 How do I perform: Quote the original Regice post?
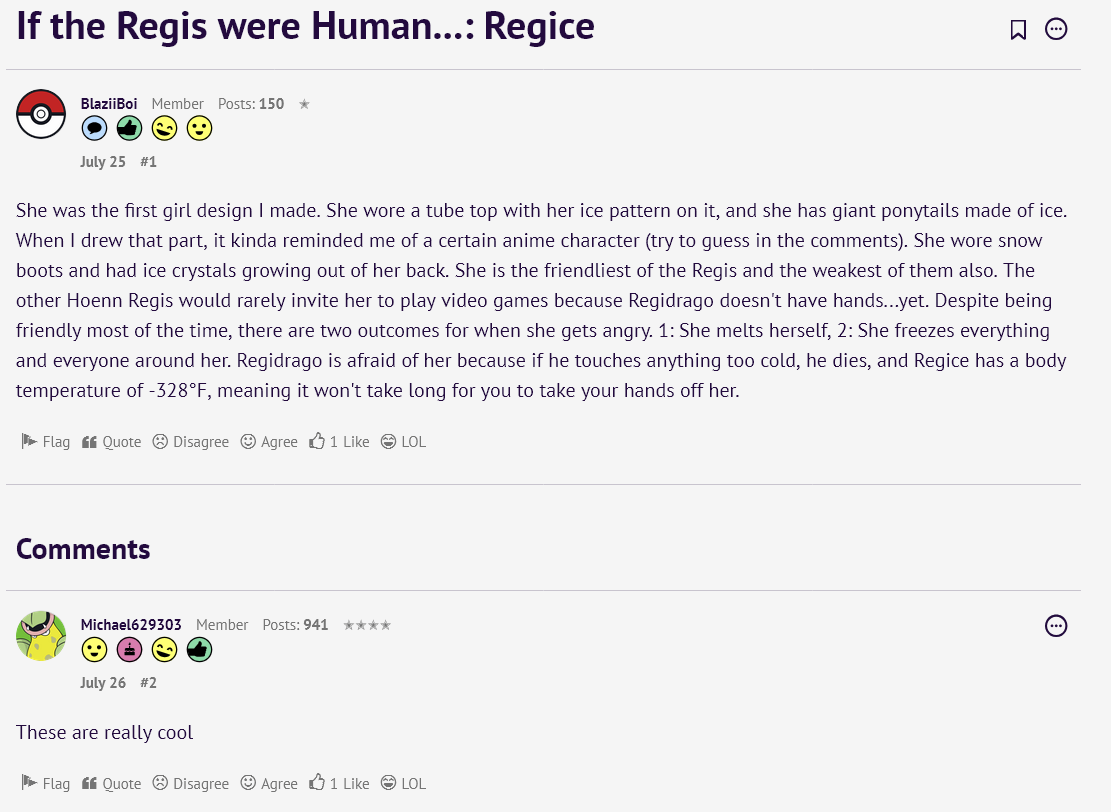coord(111,441)
